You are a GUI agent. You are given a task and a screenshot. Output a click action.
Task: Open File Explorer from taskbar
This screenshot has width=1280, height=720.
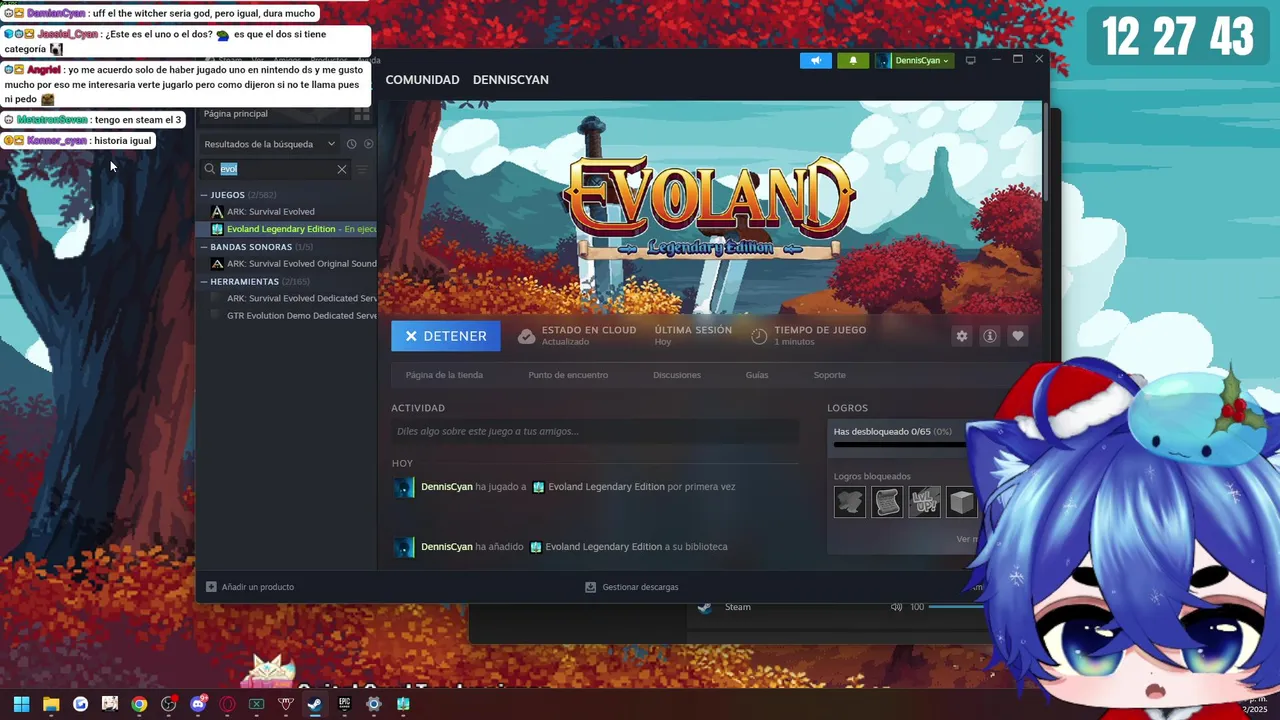pos(51,704)
